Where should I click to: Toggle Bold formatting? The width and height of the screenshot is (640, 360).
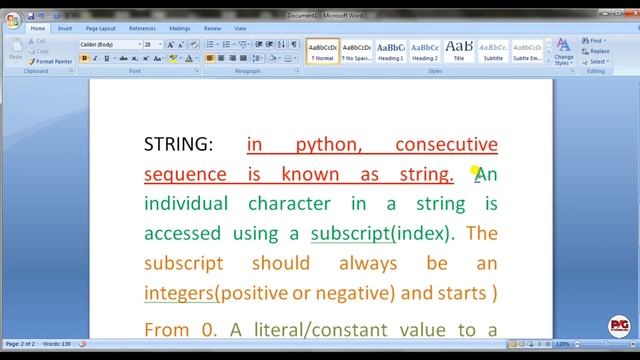[84, 58]
